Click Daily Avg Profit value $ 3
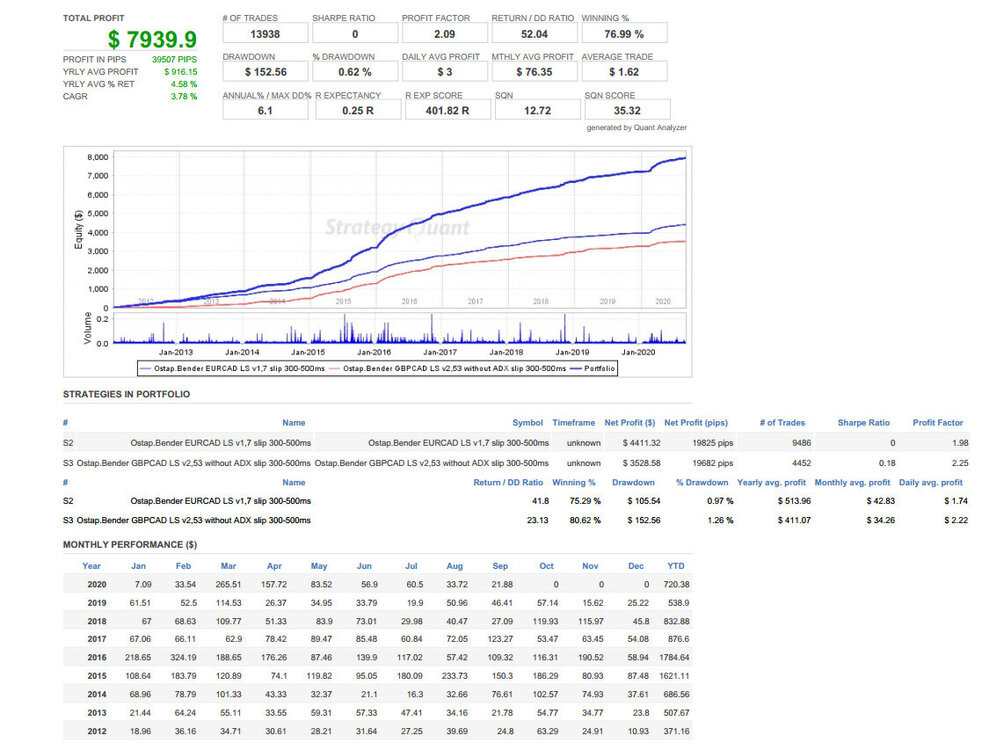Viewport: 982px width, 750px height. [445, 72]
